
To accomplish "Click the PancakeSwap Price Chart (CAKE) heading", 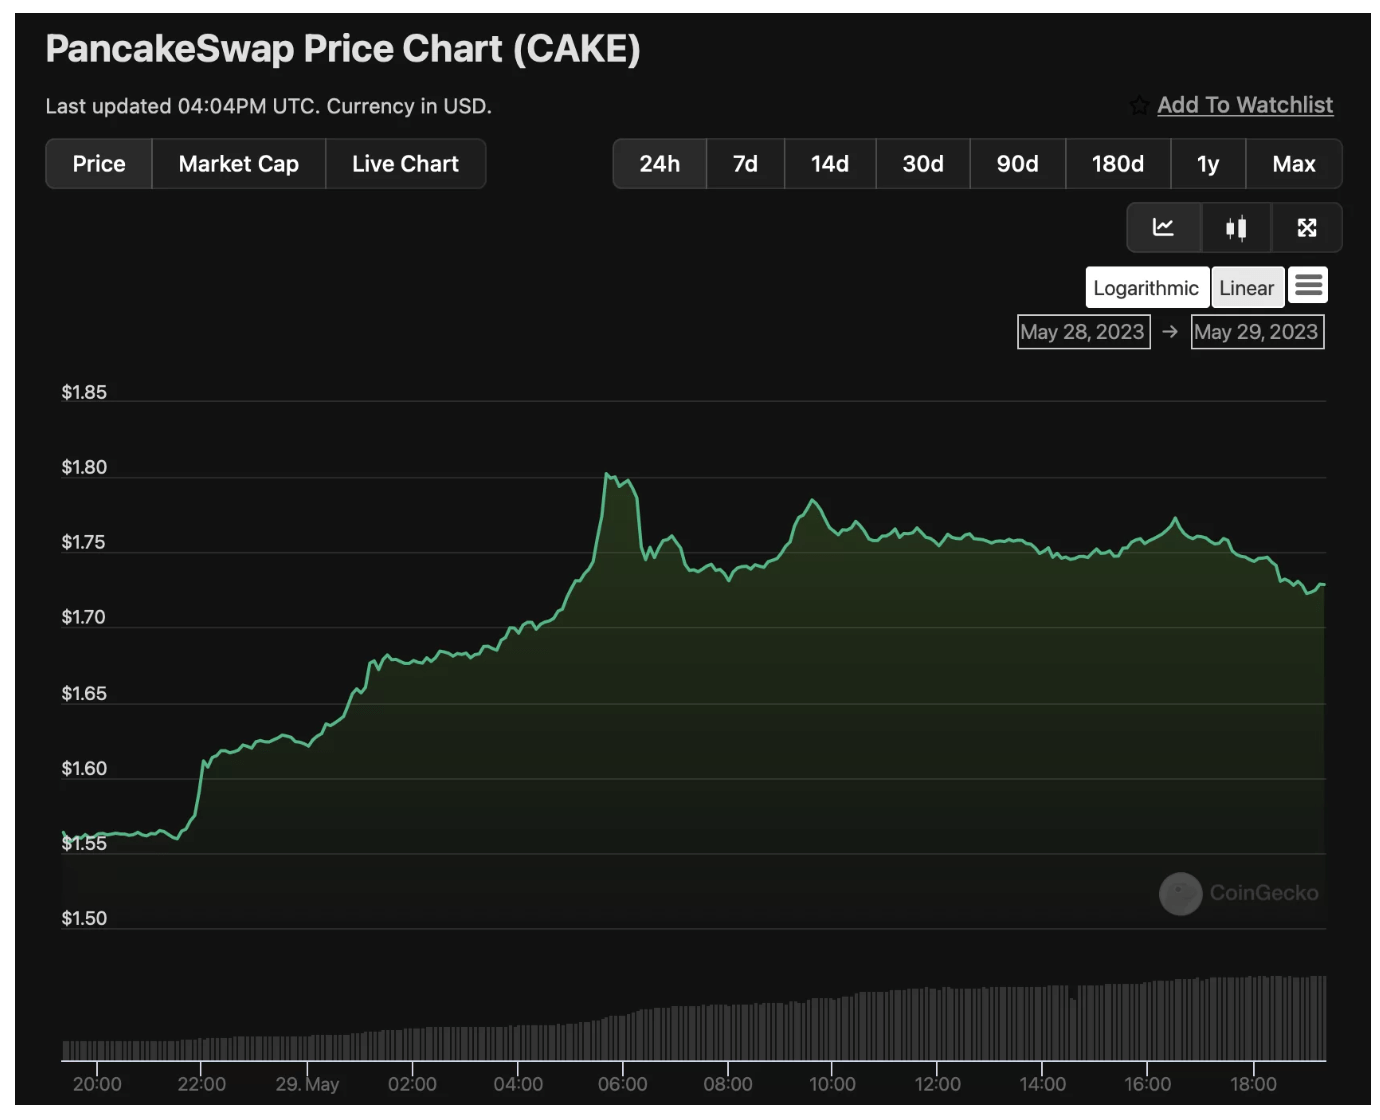I will coord(343,49).
